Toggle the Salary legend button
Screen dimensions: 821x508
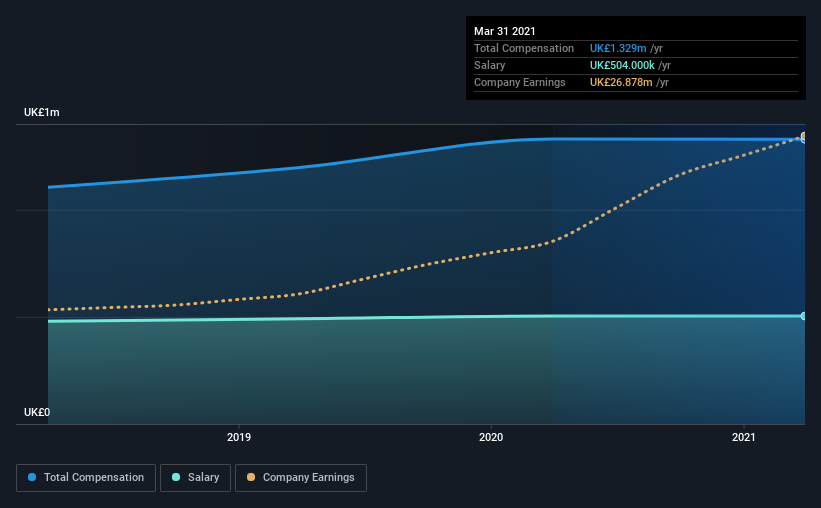tap(195, 478)
